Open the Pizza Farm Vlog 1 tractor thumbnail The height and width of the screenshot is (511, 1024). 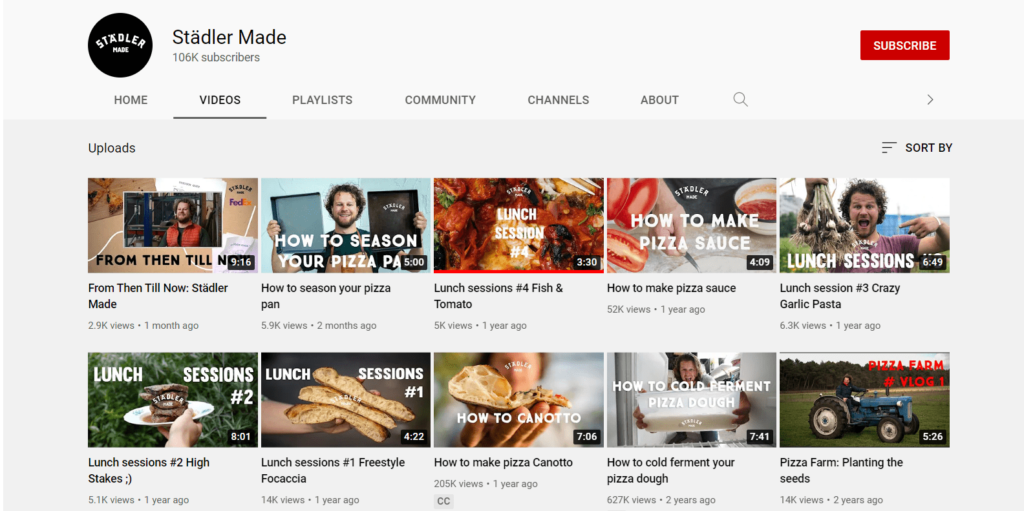tap(865, 400)
